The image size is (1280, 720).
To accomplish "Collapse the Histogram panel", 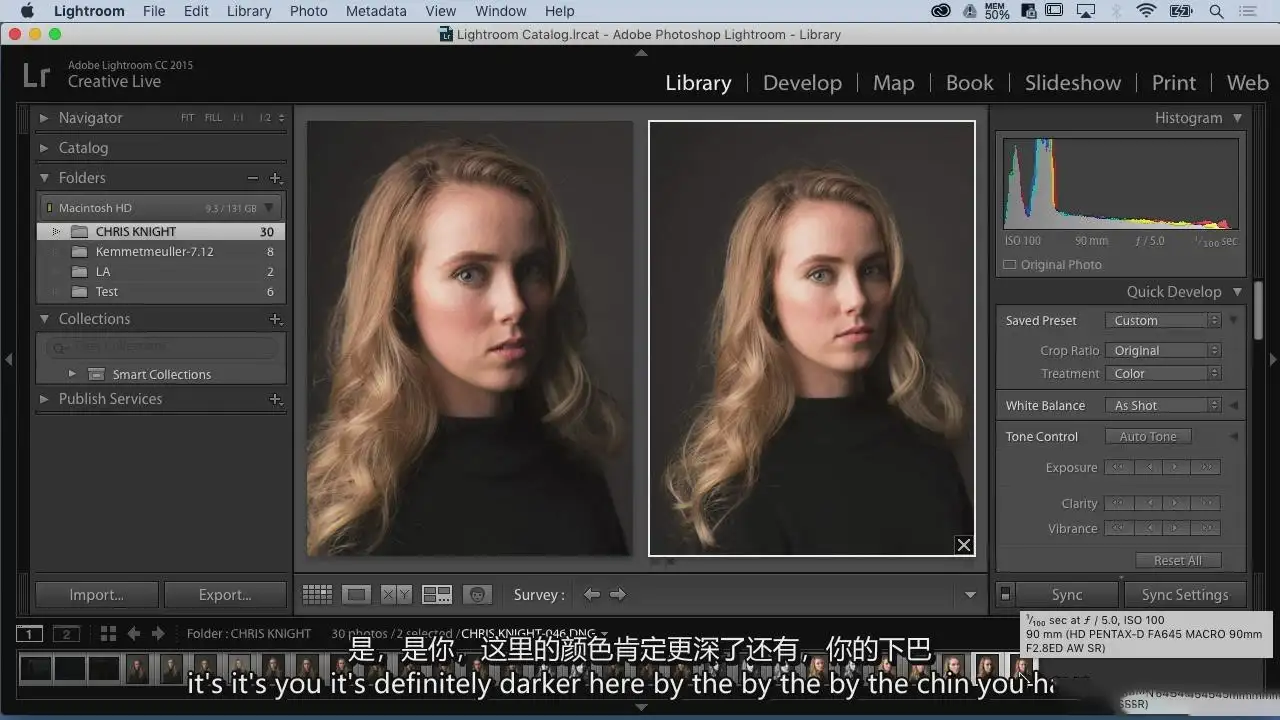I will (x=1237, y=118).
